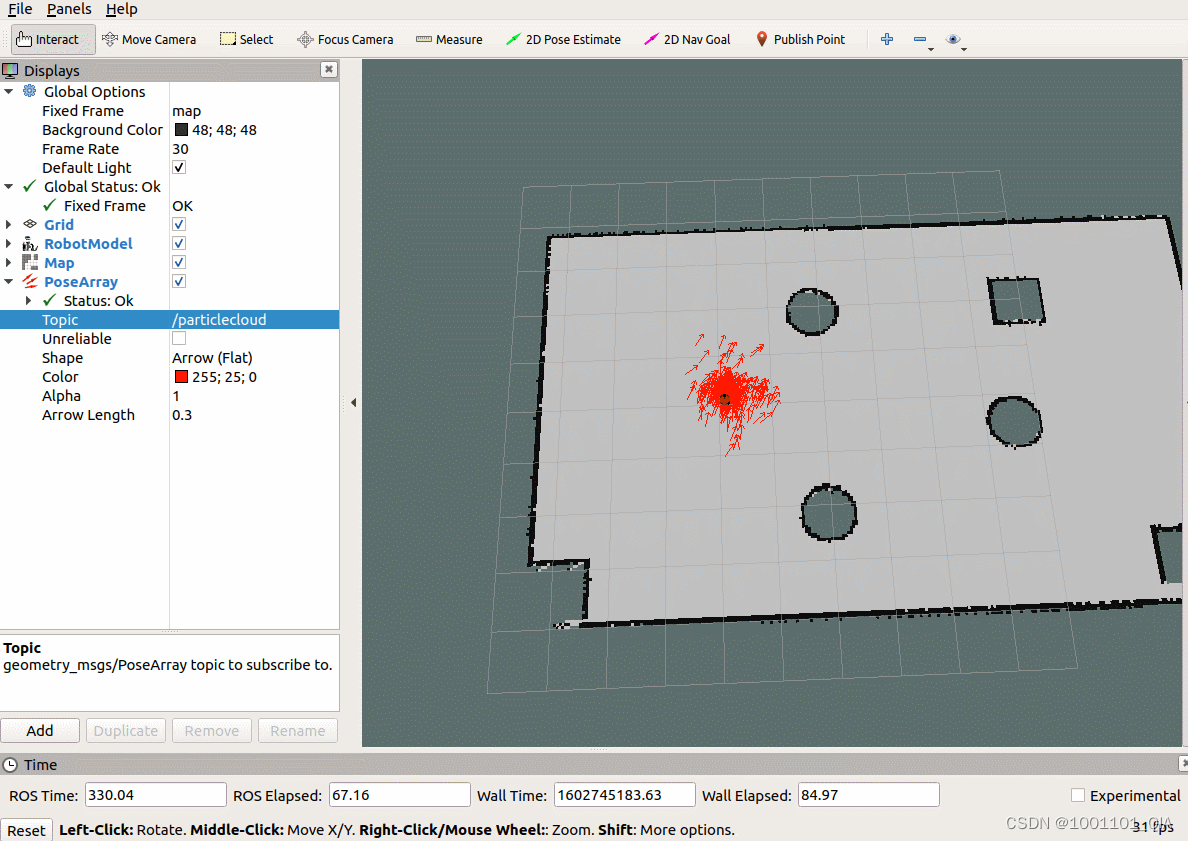Click the ROS Elapsed field
Screen dimensions: 1188x841
coord(399,795)
